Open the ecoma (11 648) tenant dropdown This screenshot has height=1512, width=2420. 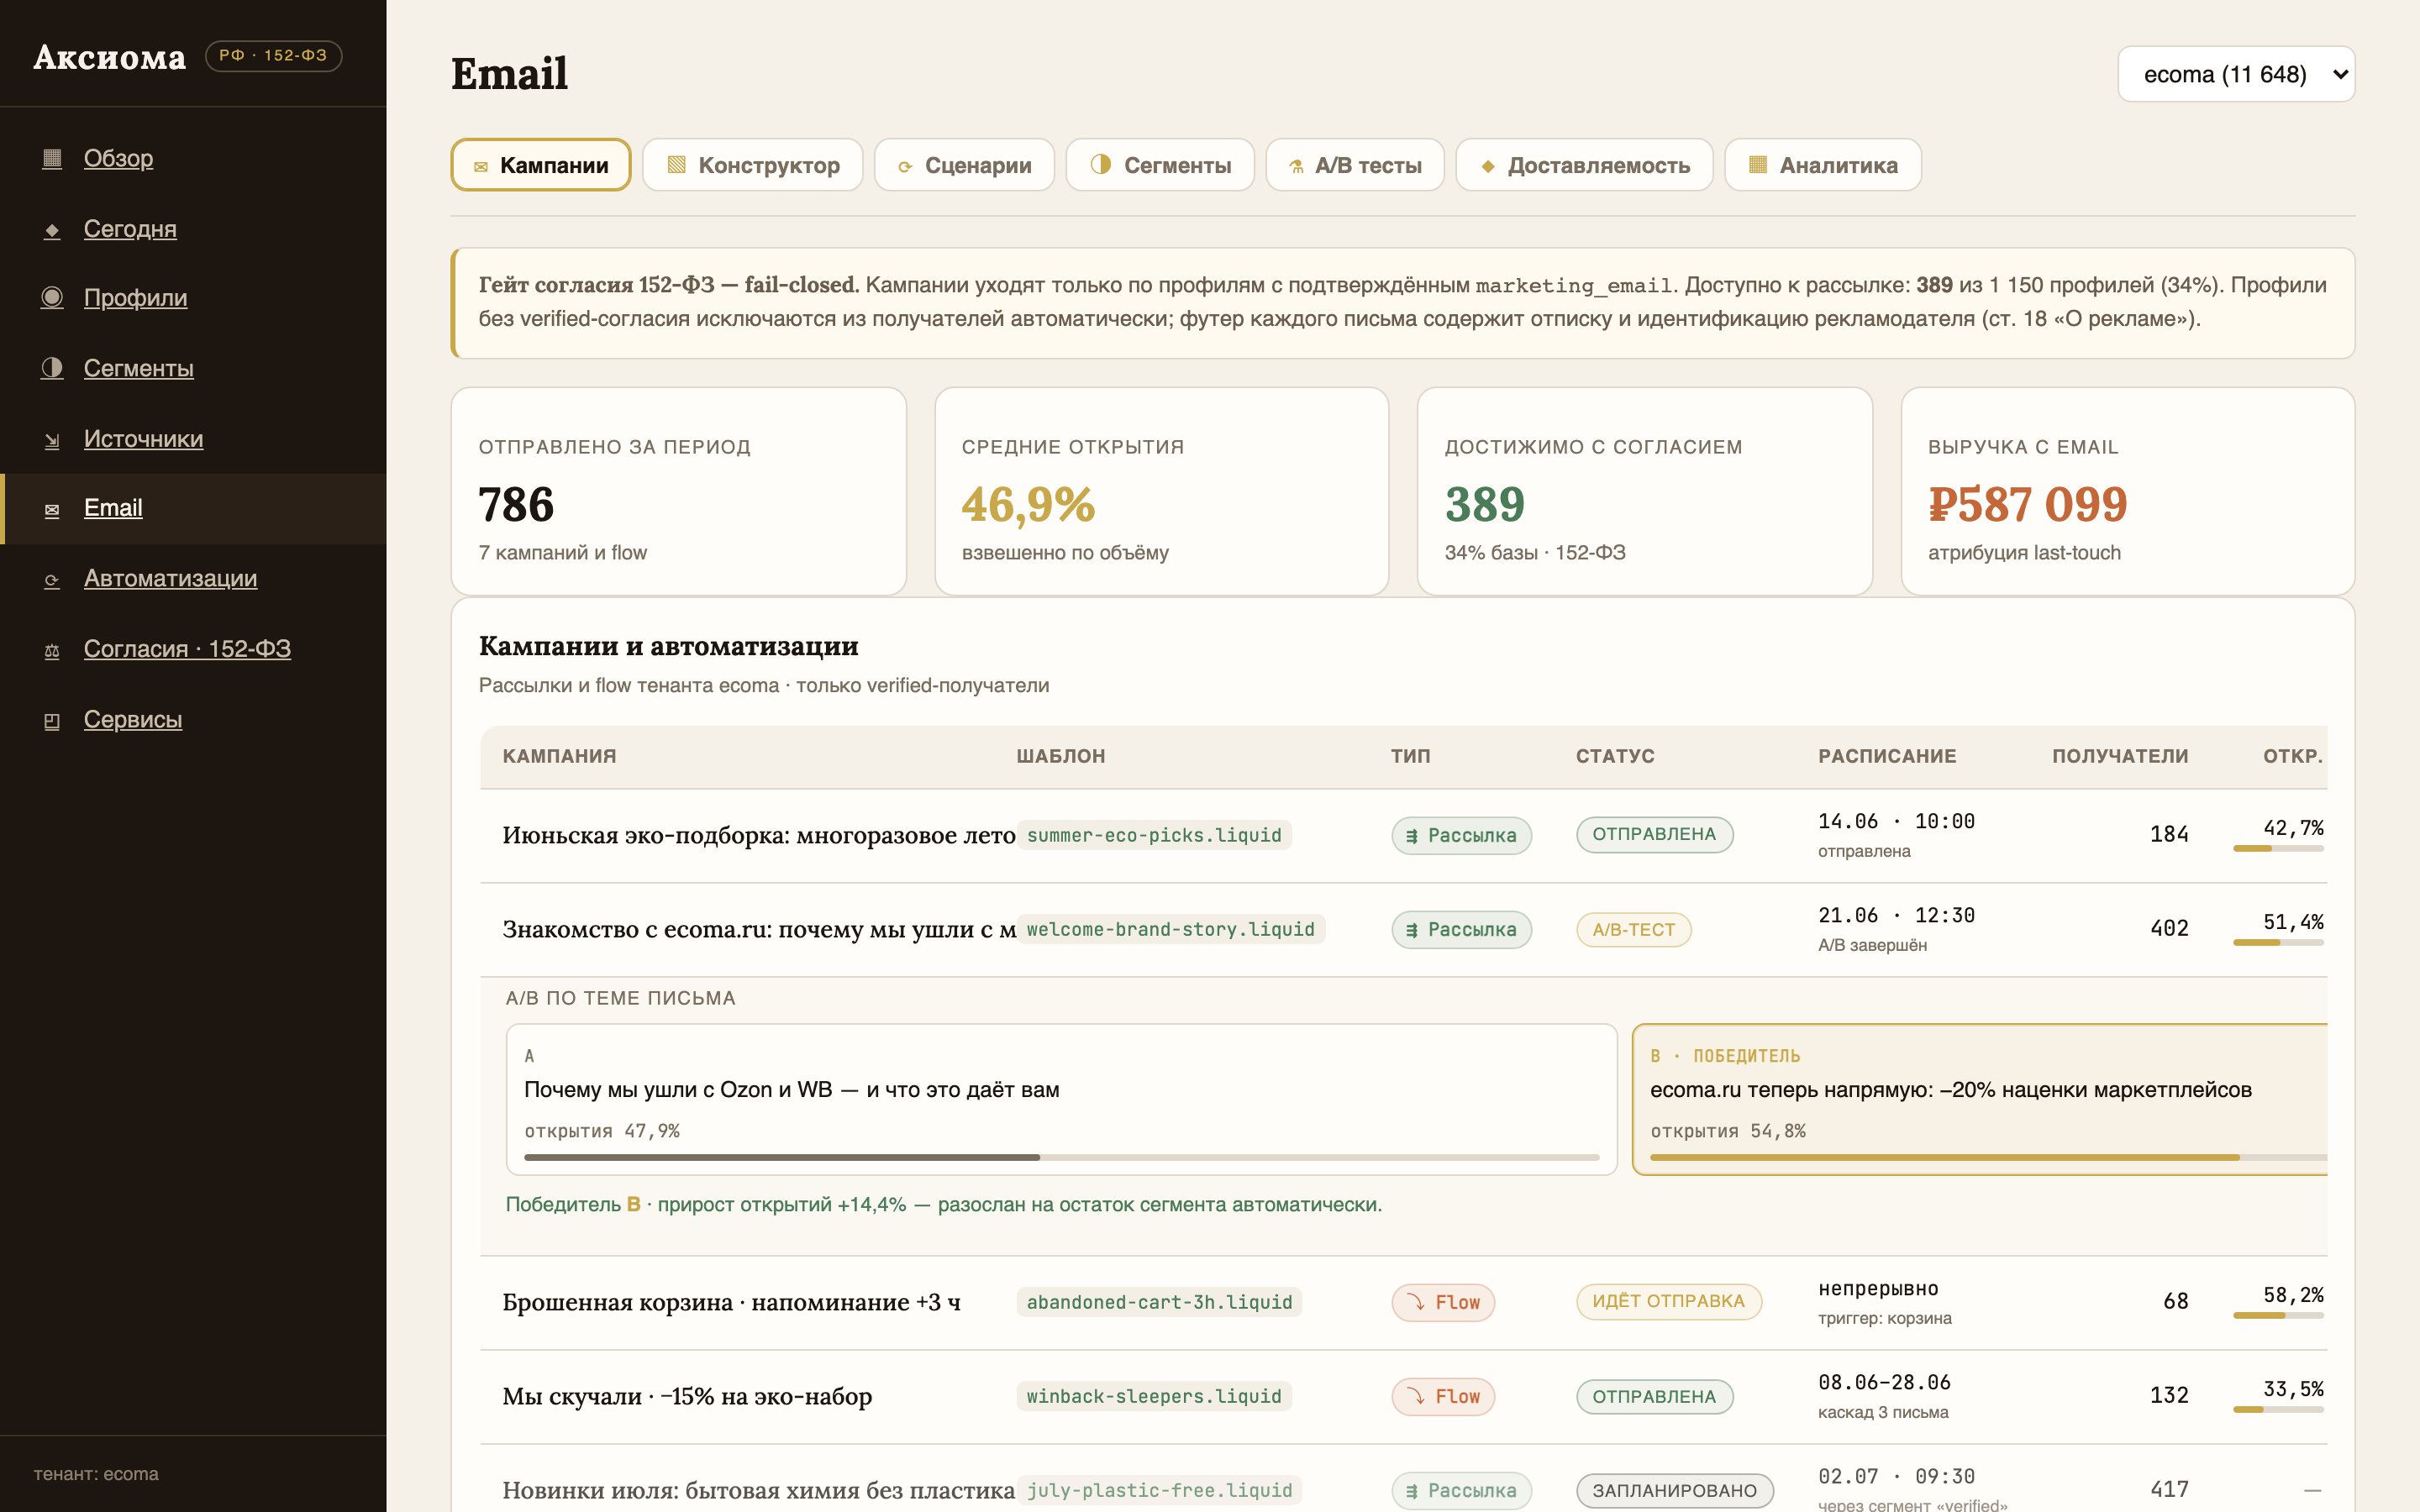pyautogui.click(x=2236, y=74)
